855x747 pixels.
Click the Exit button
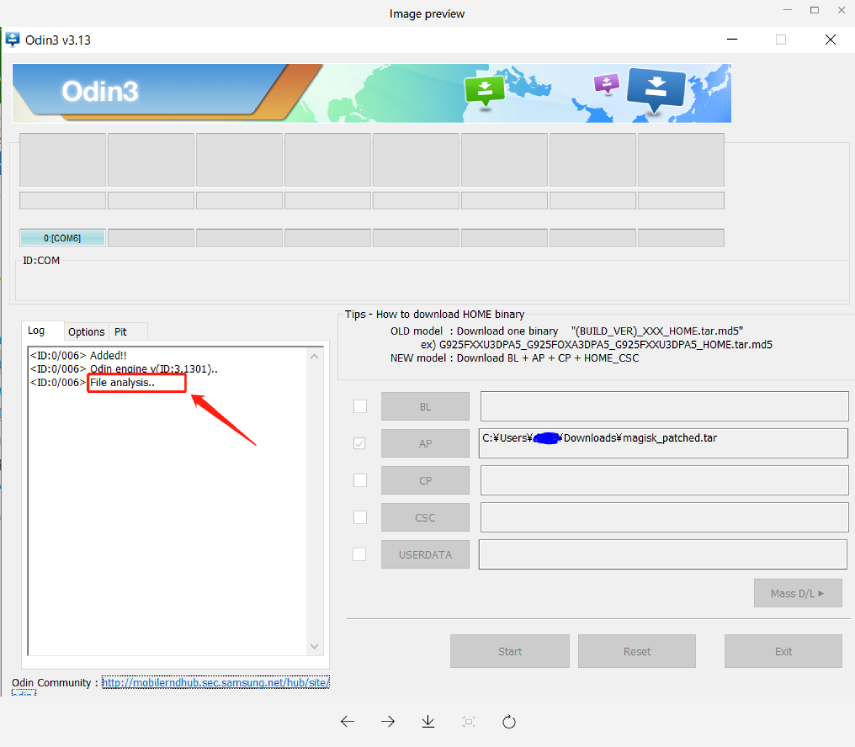click(784, 652)
